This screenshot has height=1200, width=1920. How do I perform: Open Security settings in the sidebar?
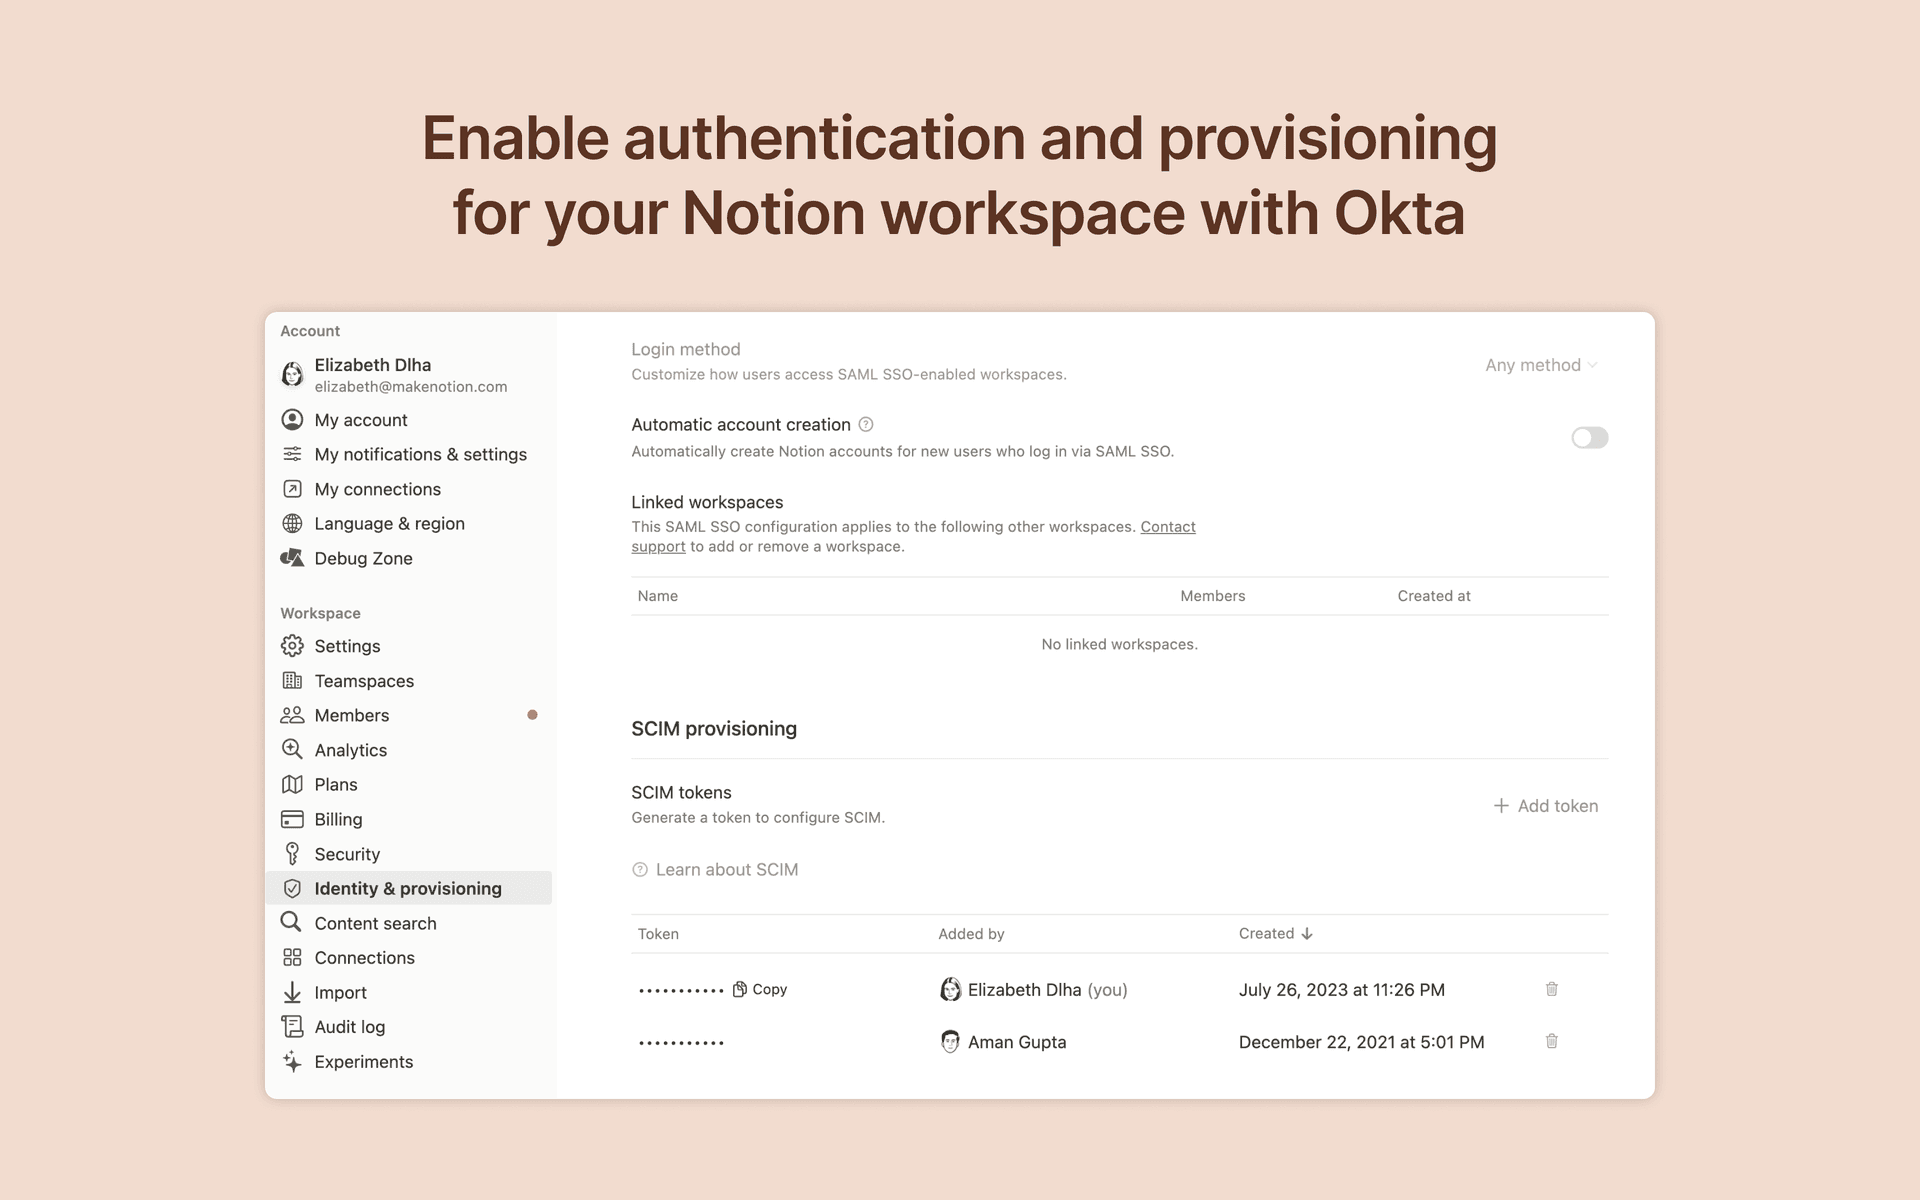[346, 853]
